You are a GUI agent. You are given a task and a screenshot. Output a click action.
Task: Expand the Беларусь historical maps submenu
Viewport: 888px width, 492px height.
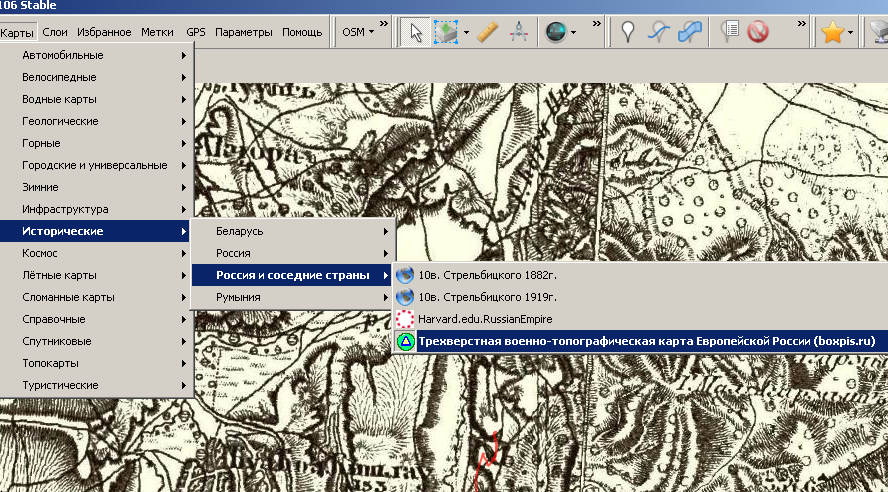pyautogui.click(x=292, y=231)
